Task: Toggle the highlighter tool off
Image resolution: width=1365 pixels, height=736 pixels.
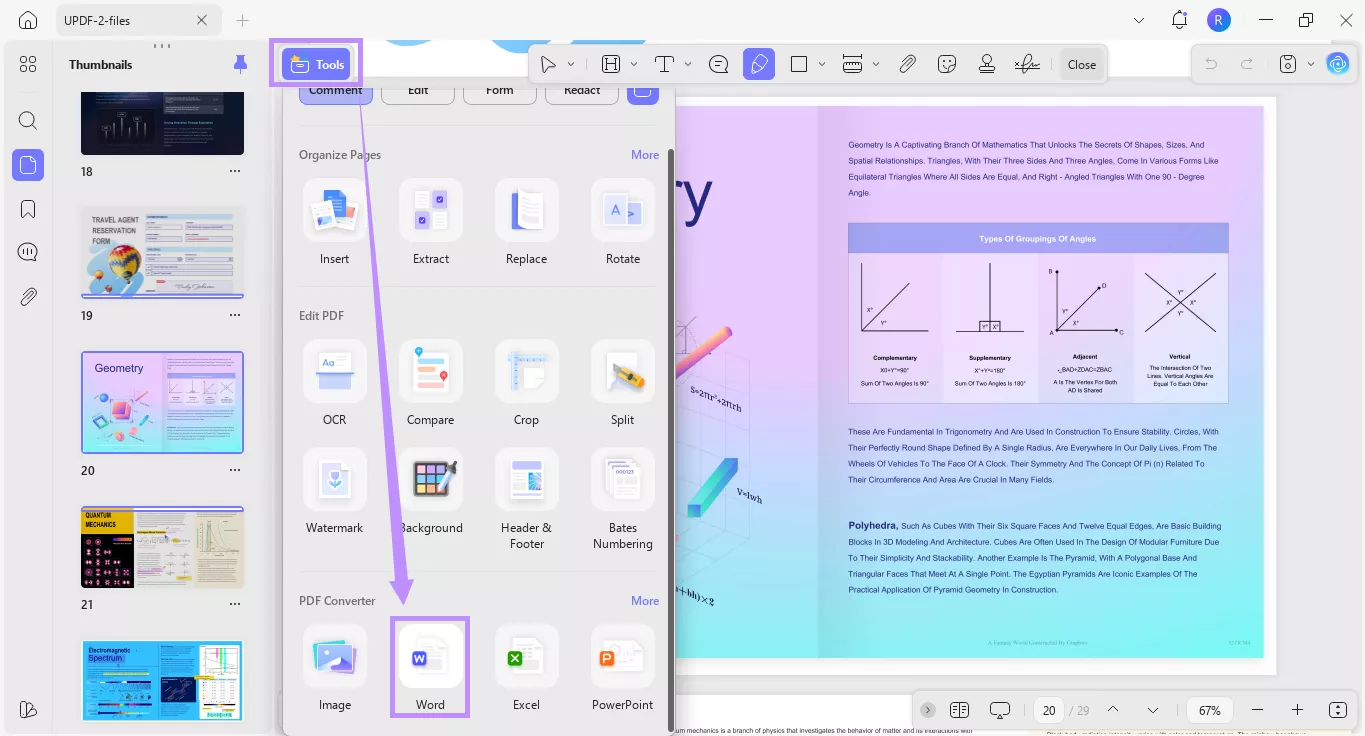Action: click(x=759, y=63)
